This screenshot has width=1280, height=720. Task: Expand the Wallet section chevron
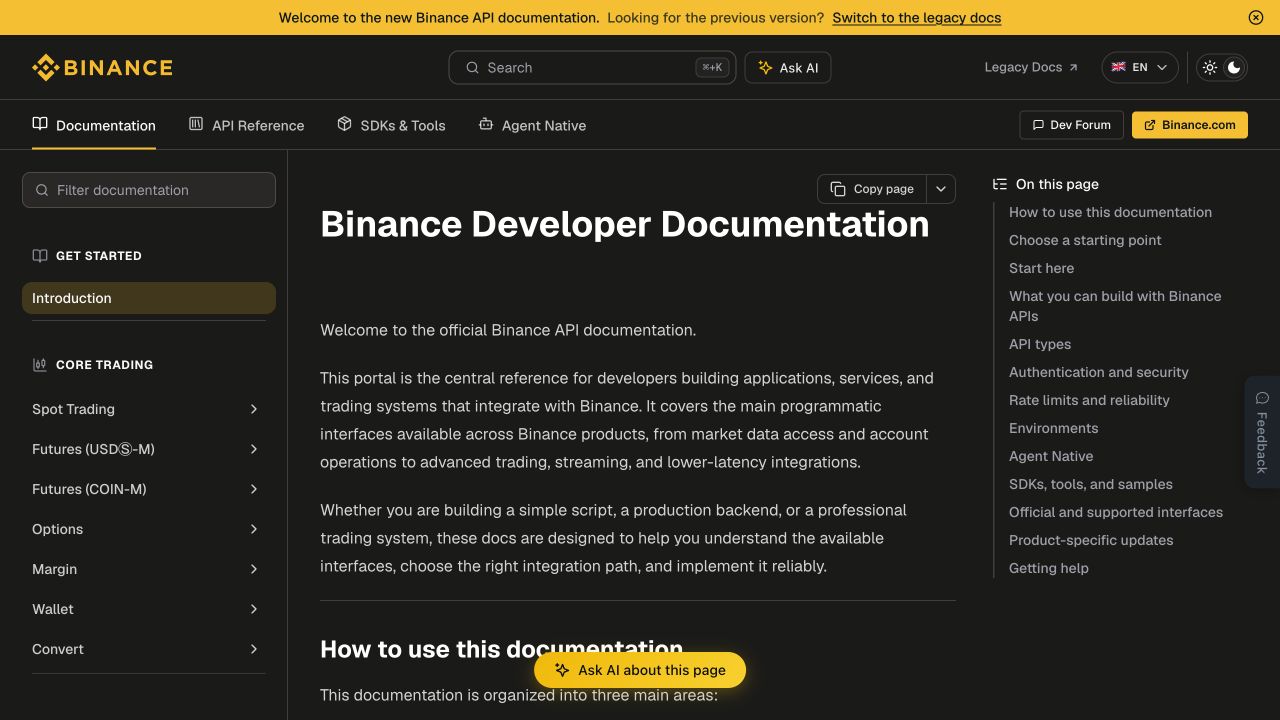254,609
